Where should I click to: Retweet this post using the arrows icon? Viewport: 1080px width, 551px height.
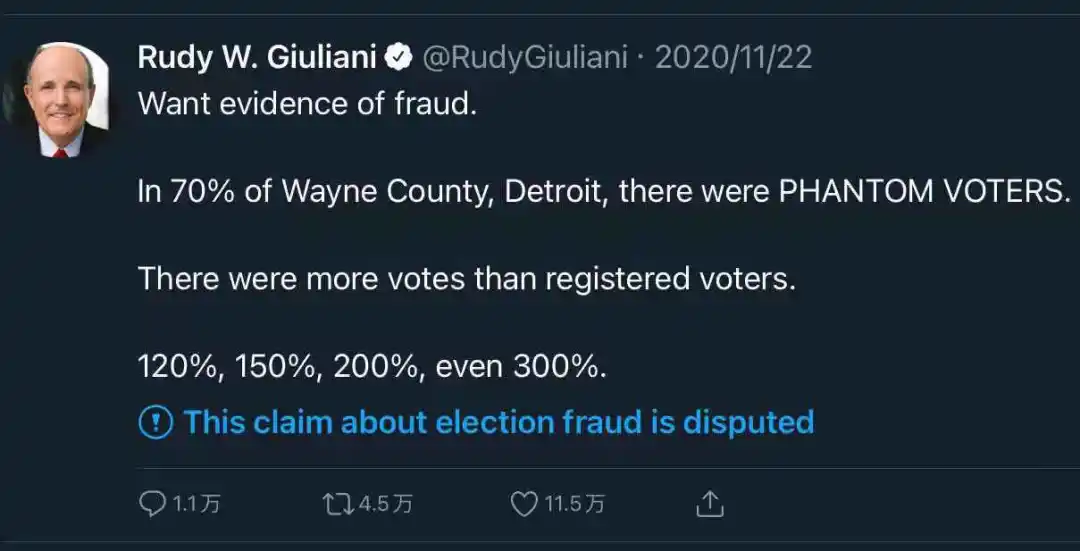(338, 504)
